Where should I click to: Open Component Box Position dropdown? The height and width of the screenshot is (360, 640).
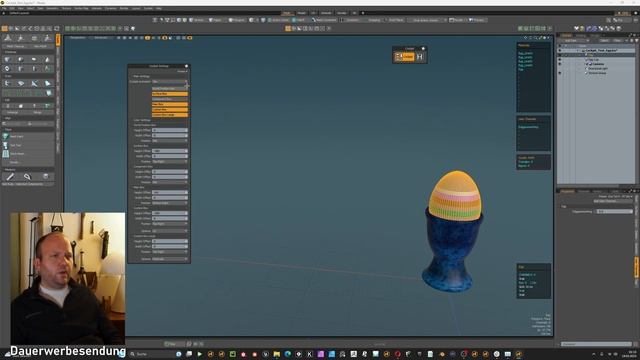coord(170,182)
